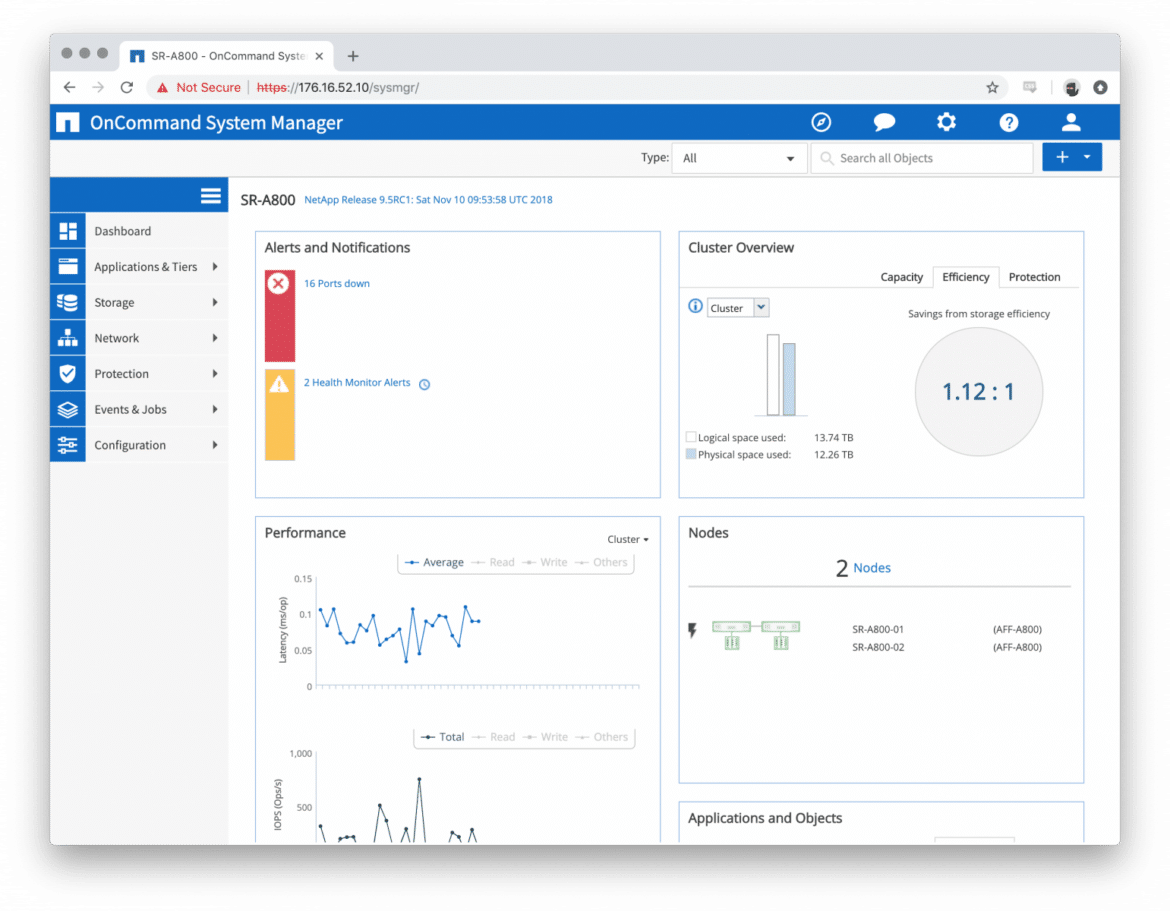Open a new browser tab
1170x911 pixels.
pyautogui.click(x=353, y=56)
